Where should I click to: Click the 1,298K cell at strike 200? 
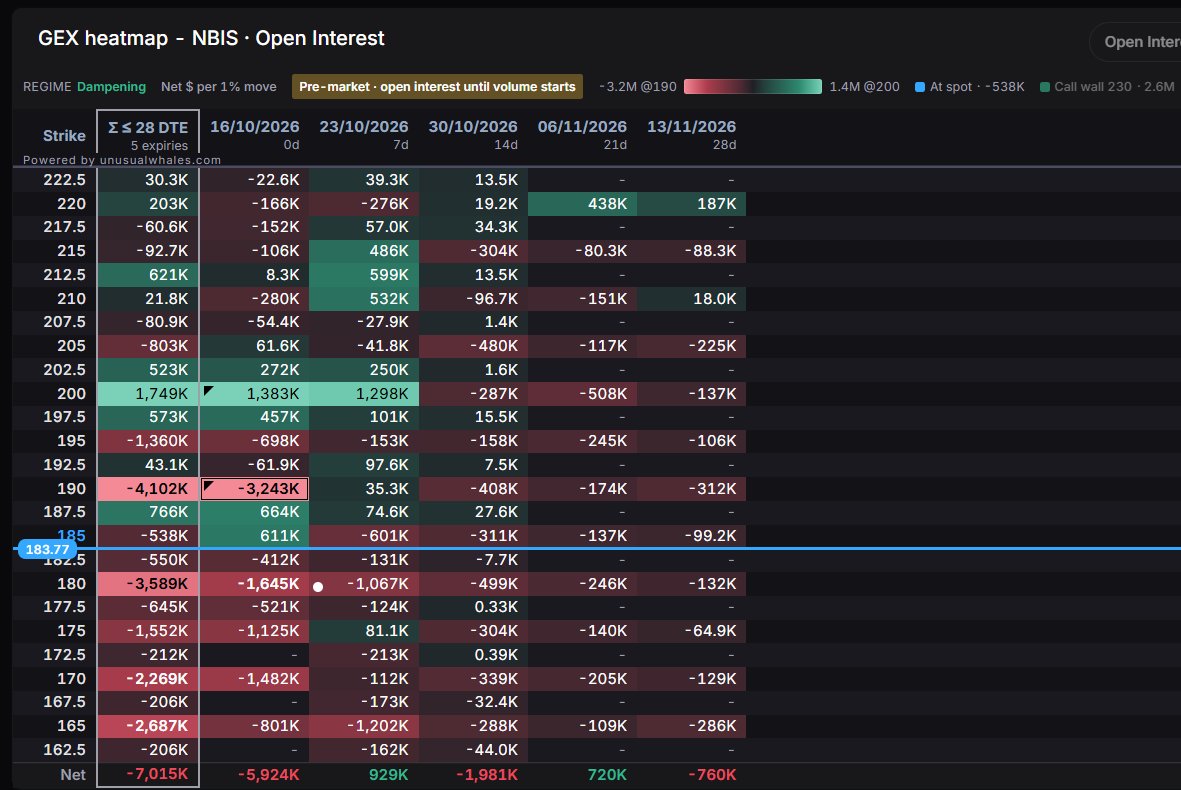tap(364, 394)
